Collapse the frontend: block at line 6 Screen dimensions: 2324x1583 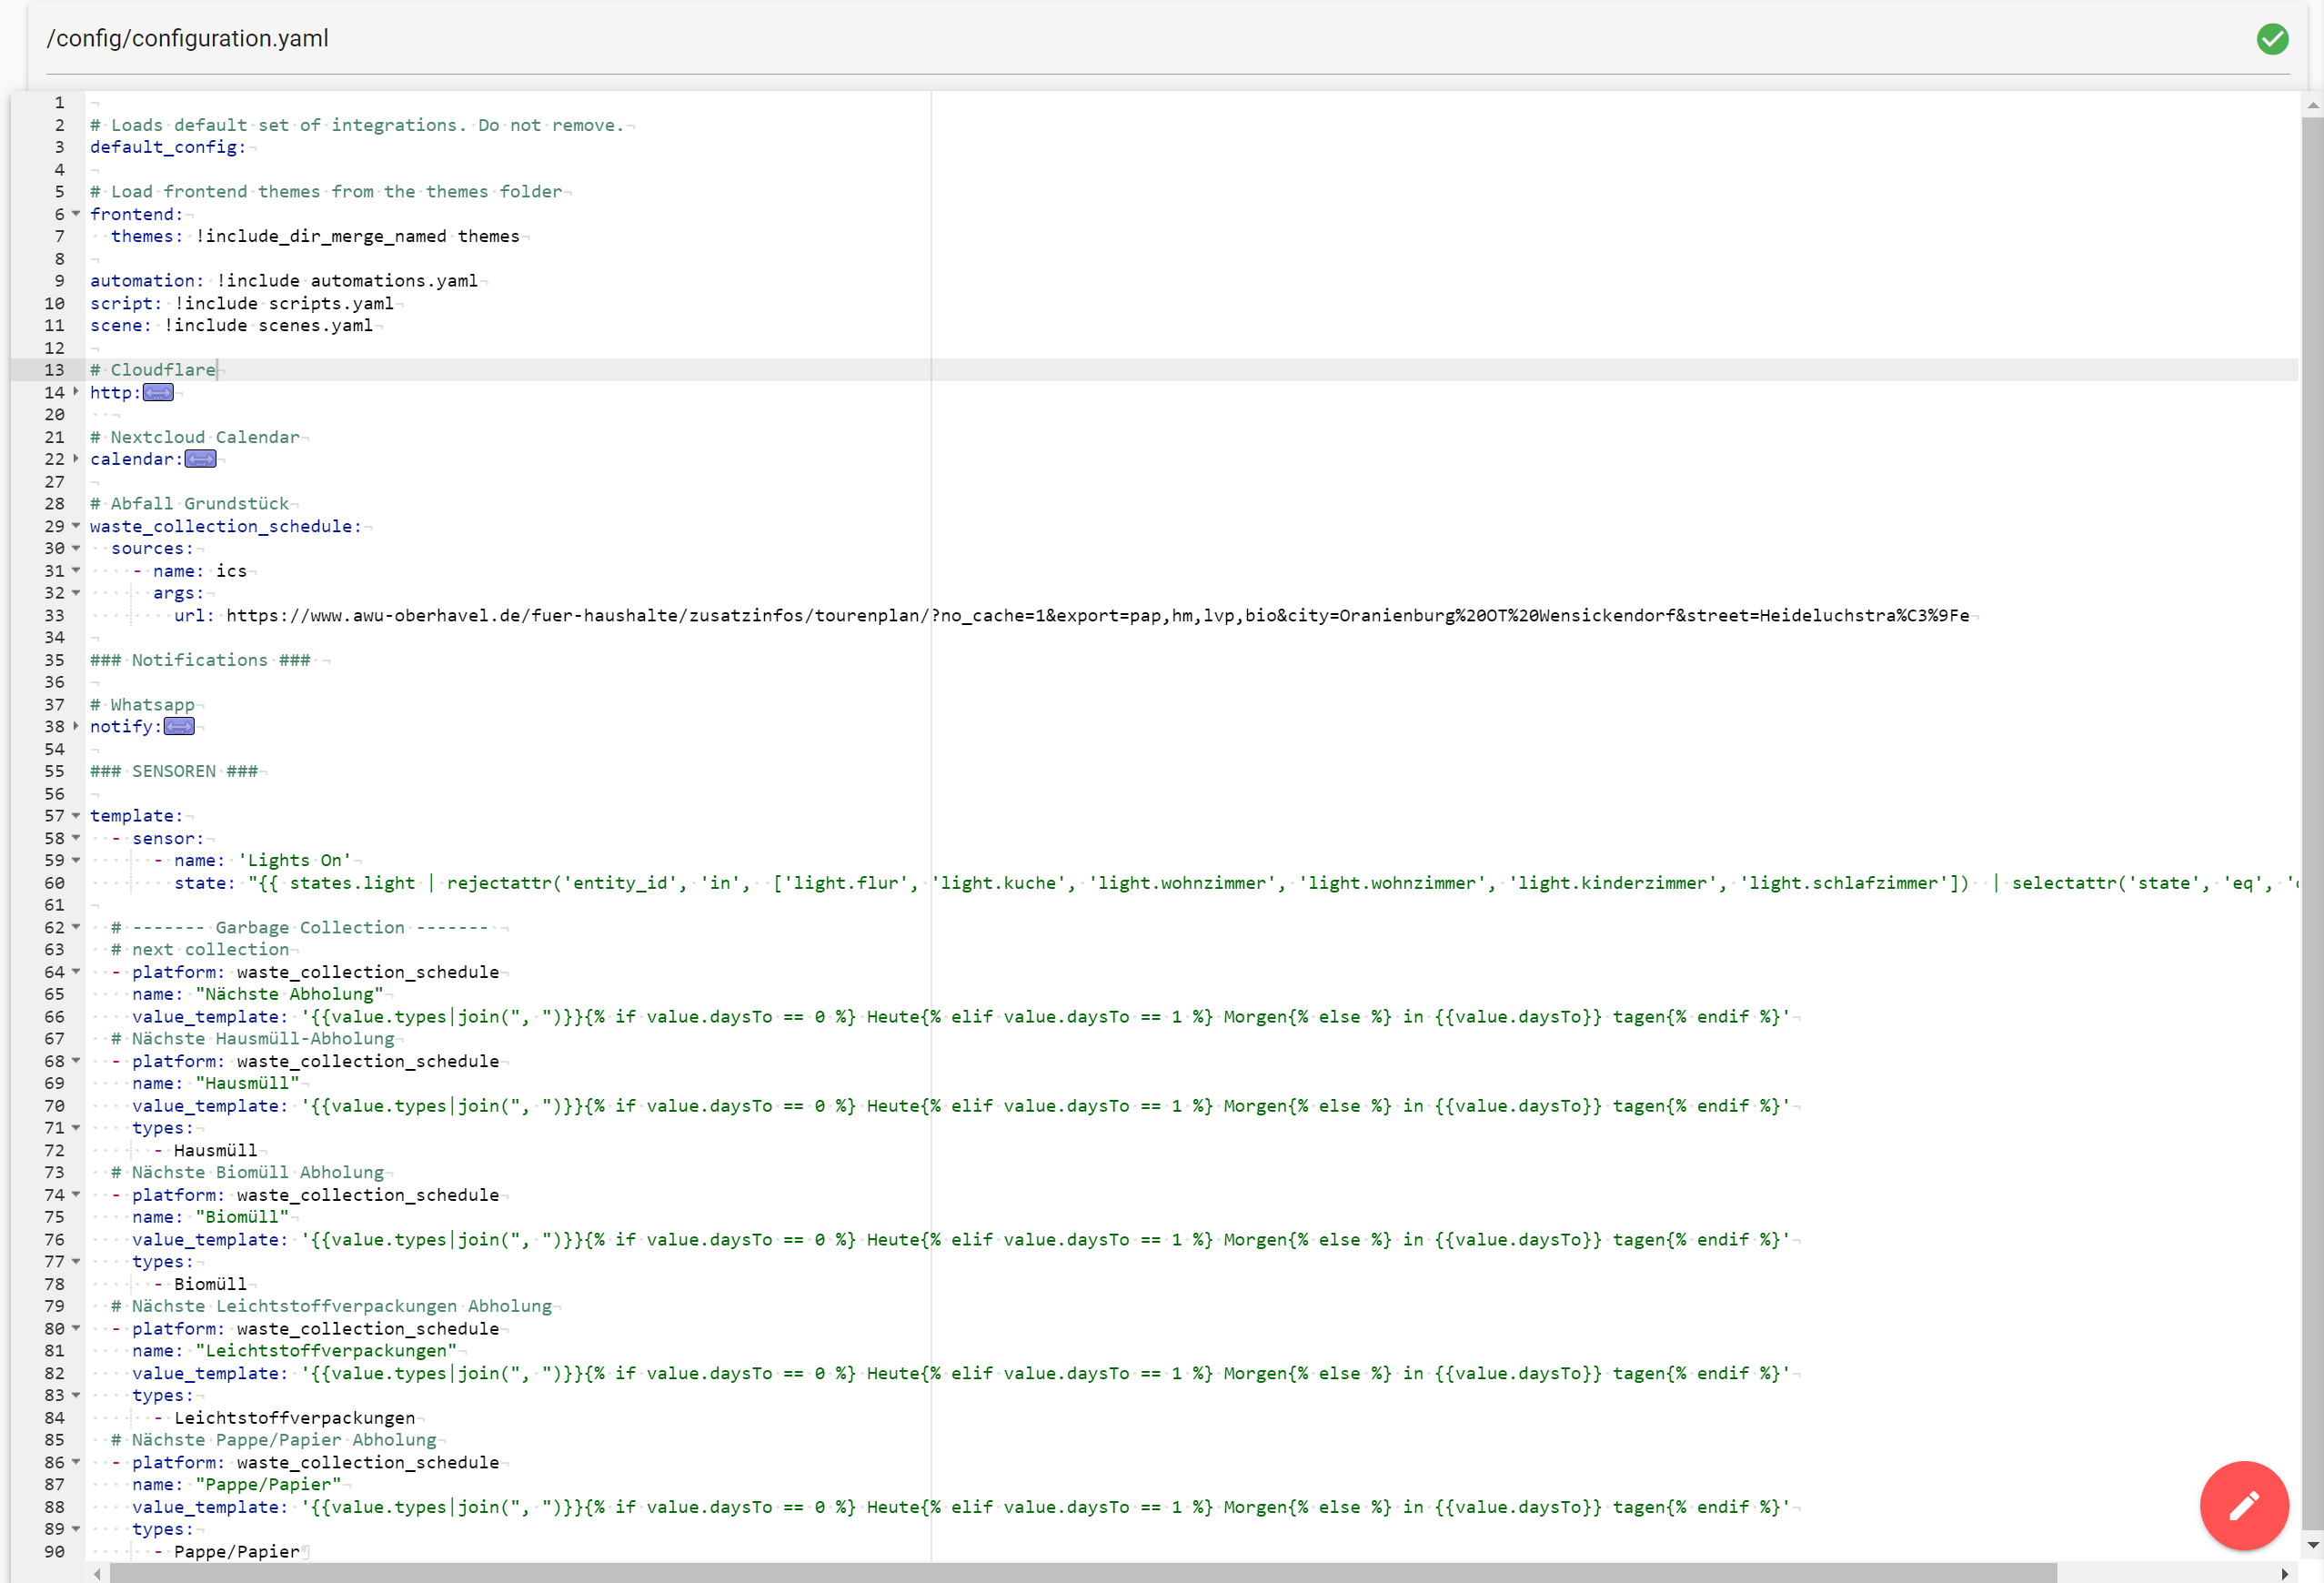click(76, 214)
